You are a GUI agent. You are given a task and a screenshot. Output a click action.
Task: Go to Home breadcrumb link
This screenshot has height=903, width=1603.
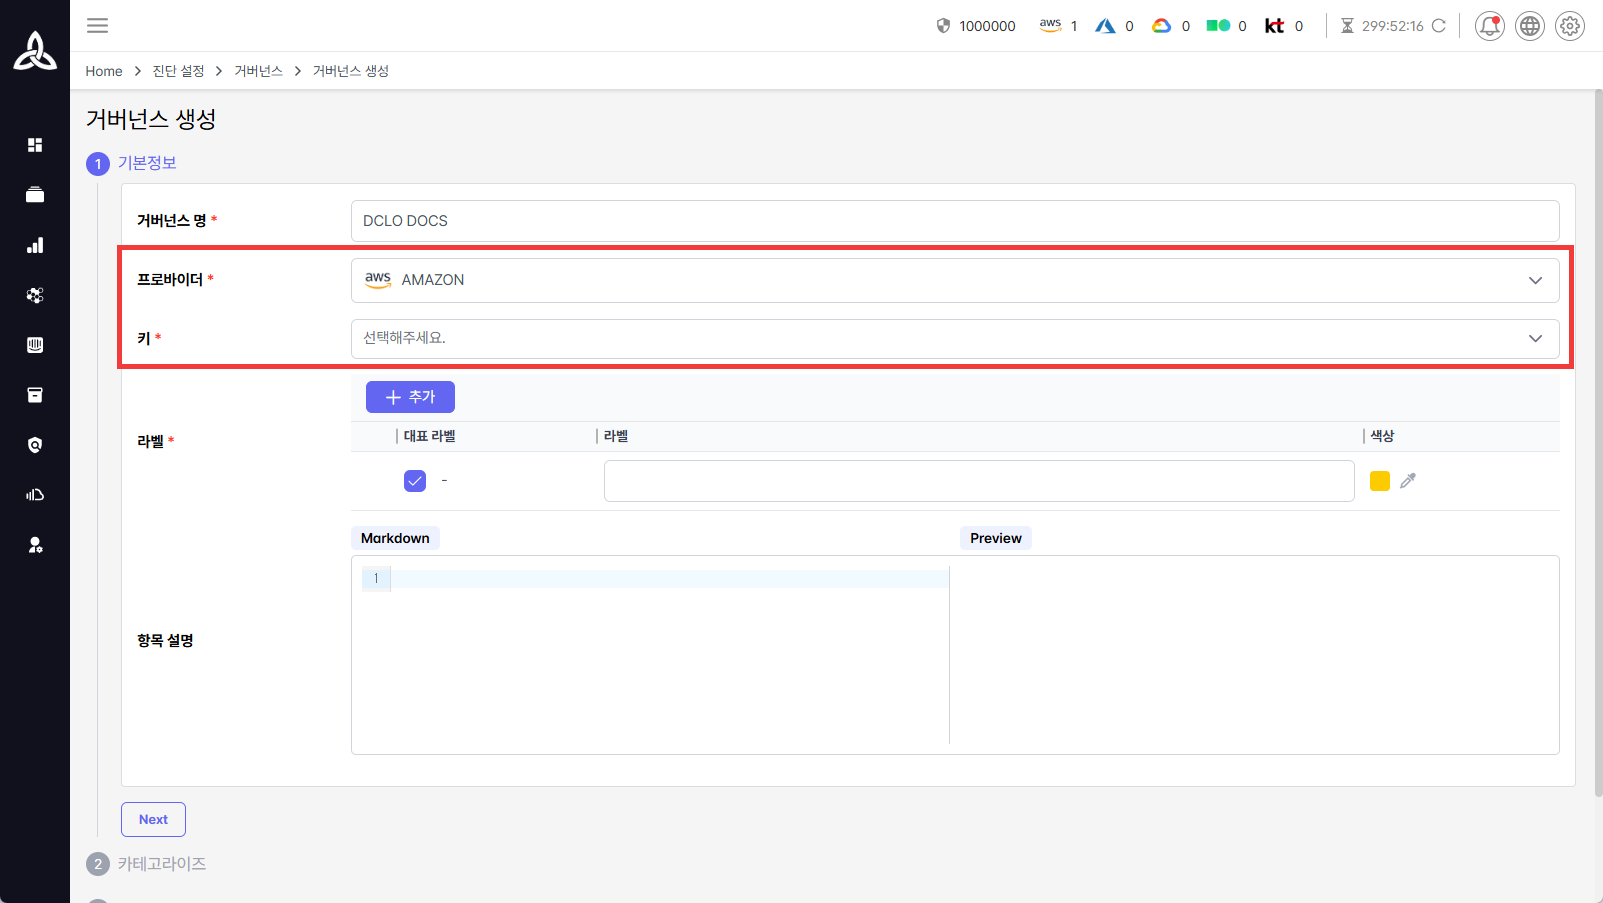coord(104,71)
